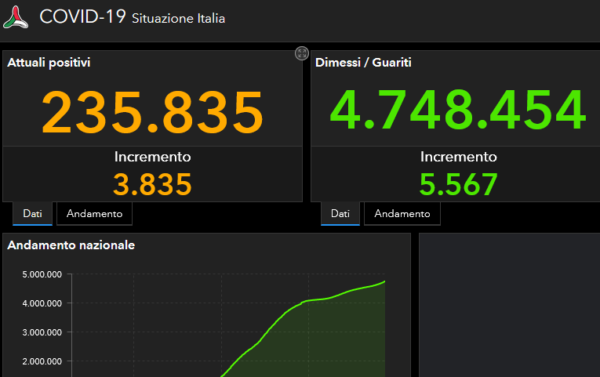This screenshot has height=377, width=600.
Task: Click the Andamento nazionale chart title
Action: (71, 245)
